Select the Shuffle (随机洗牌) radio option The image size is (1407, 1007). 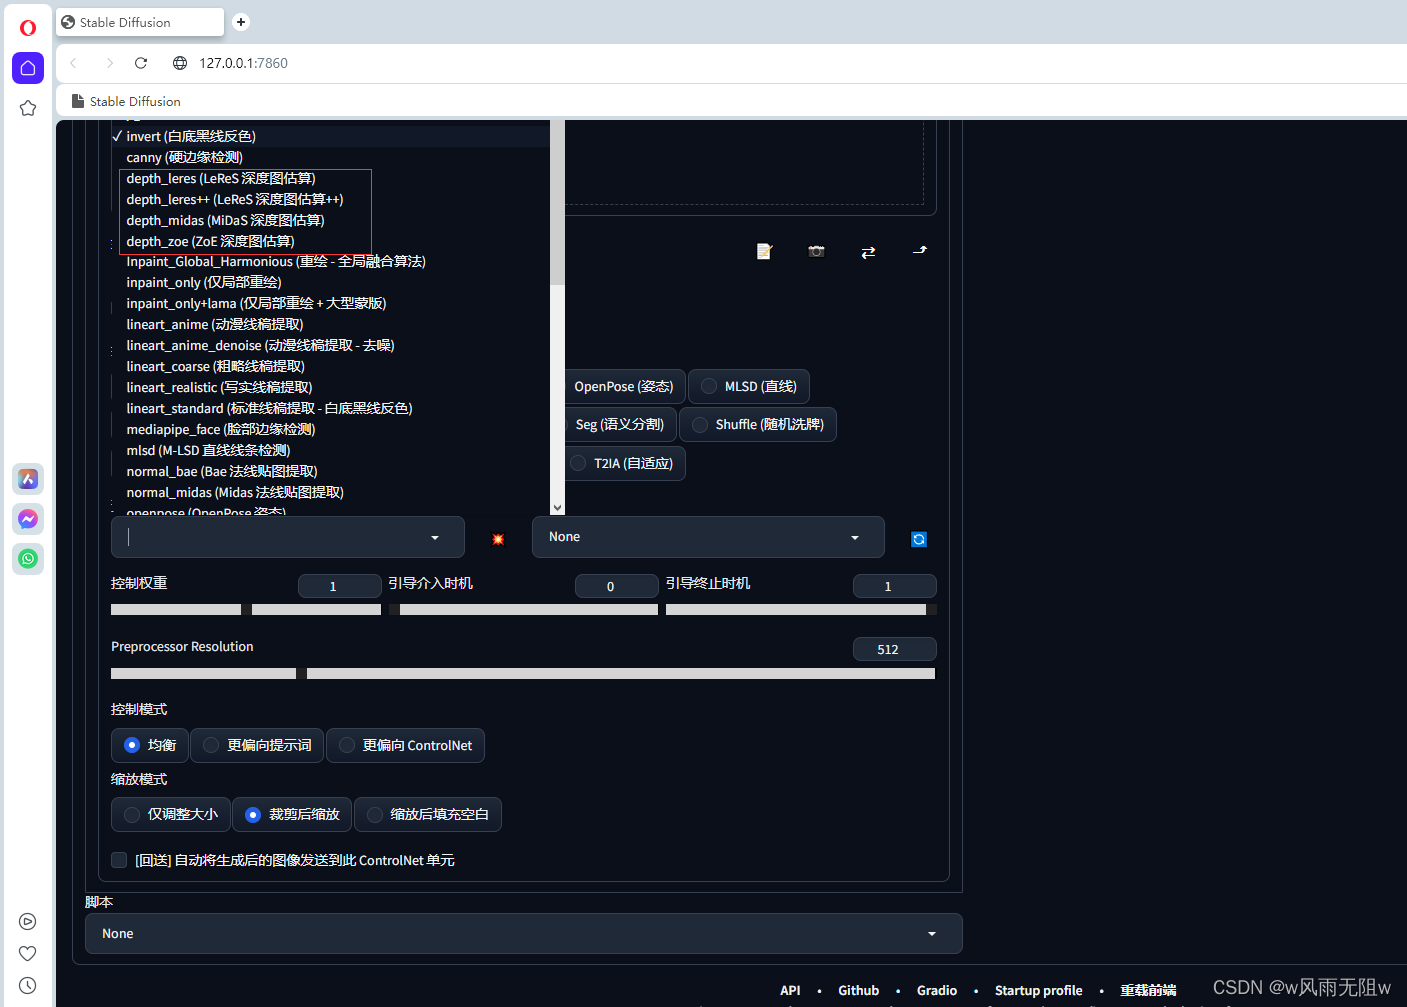(x=758, y=425)
